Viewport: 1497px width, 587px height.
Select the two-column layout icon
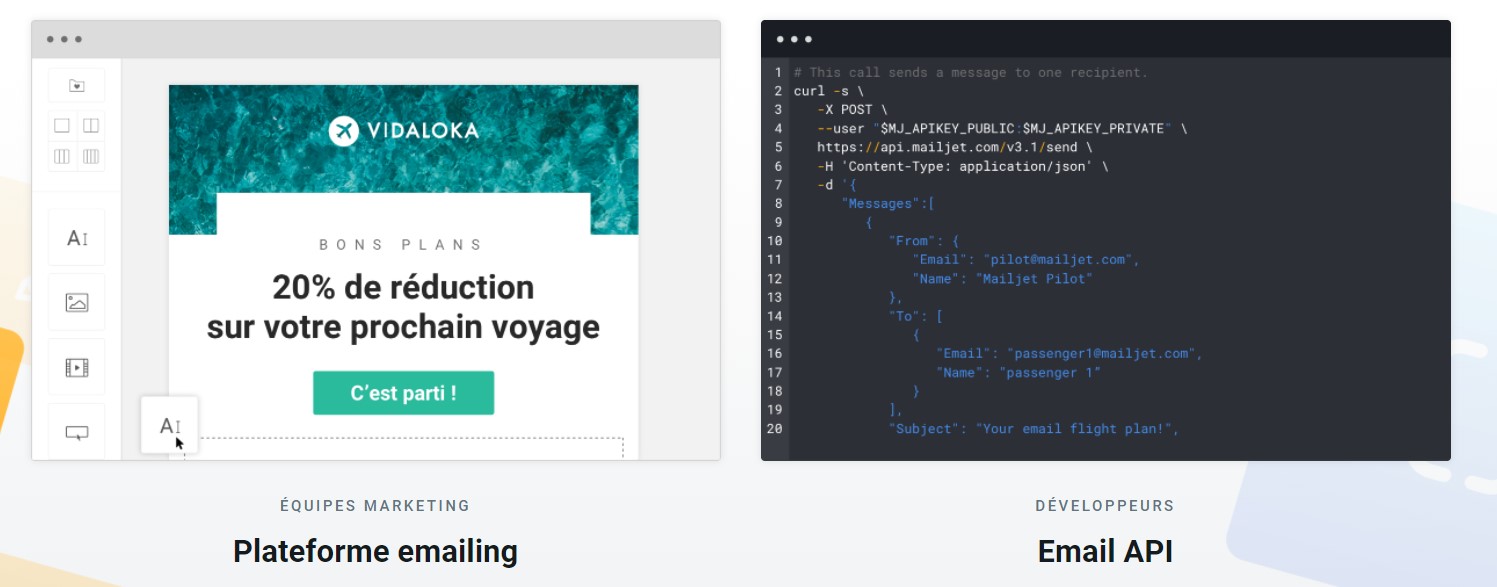point(91,126)
